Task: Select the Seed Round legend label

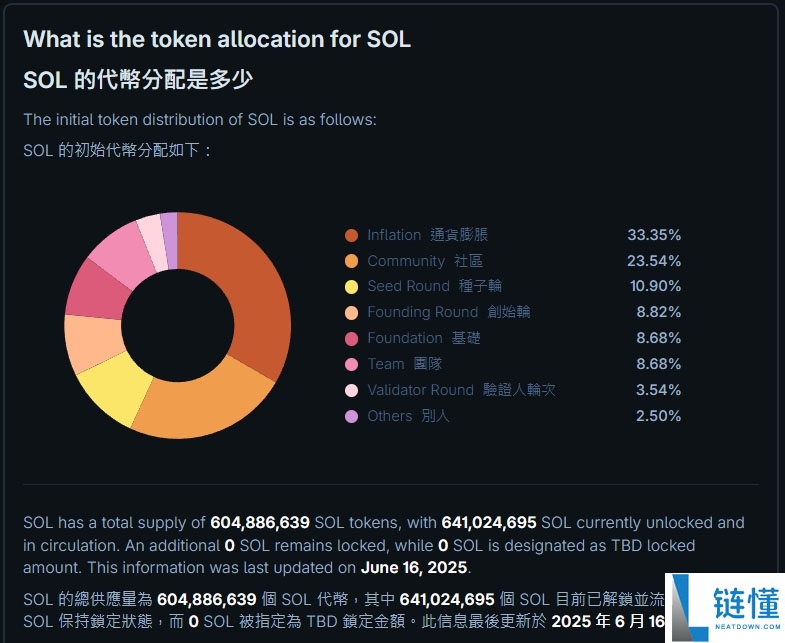Action: coord(434,286)
